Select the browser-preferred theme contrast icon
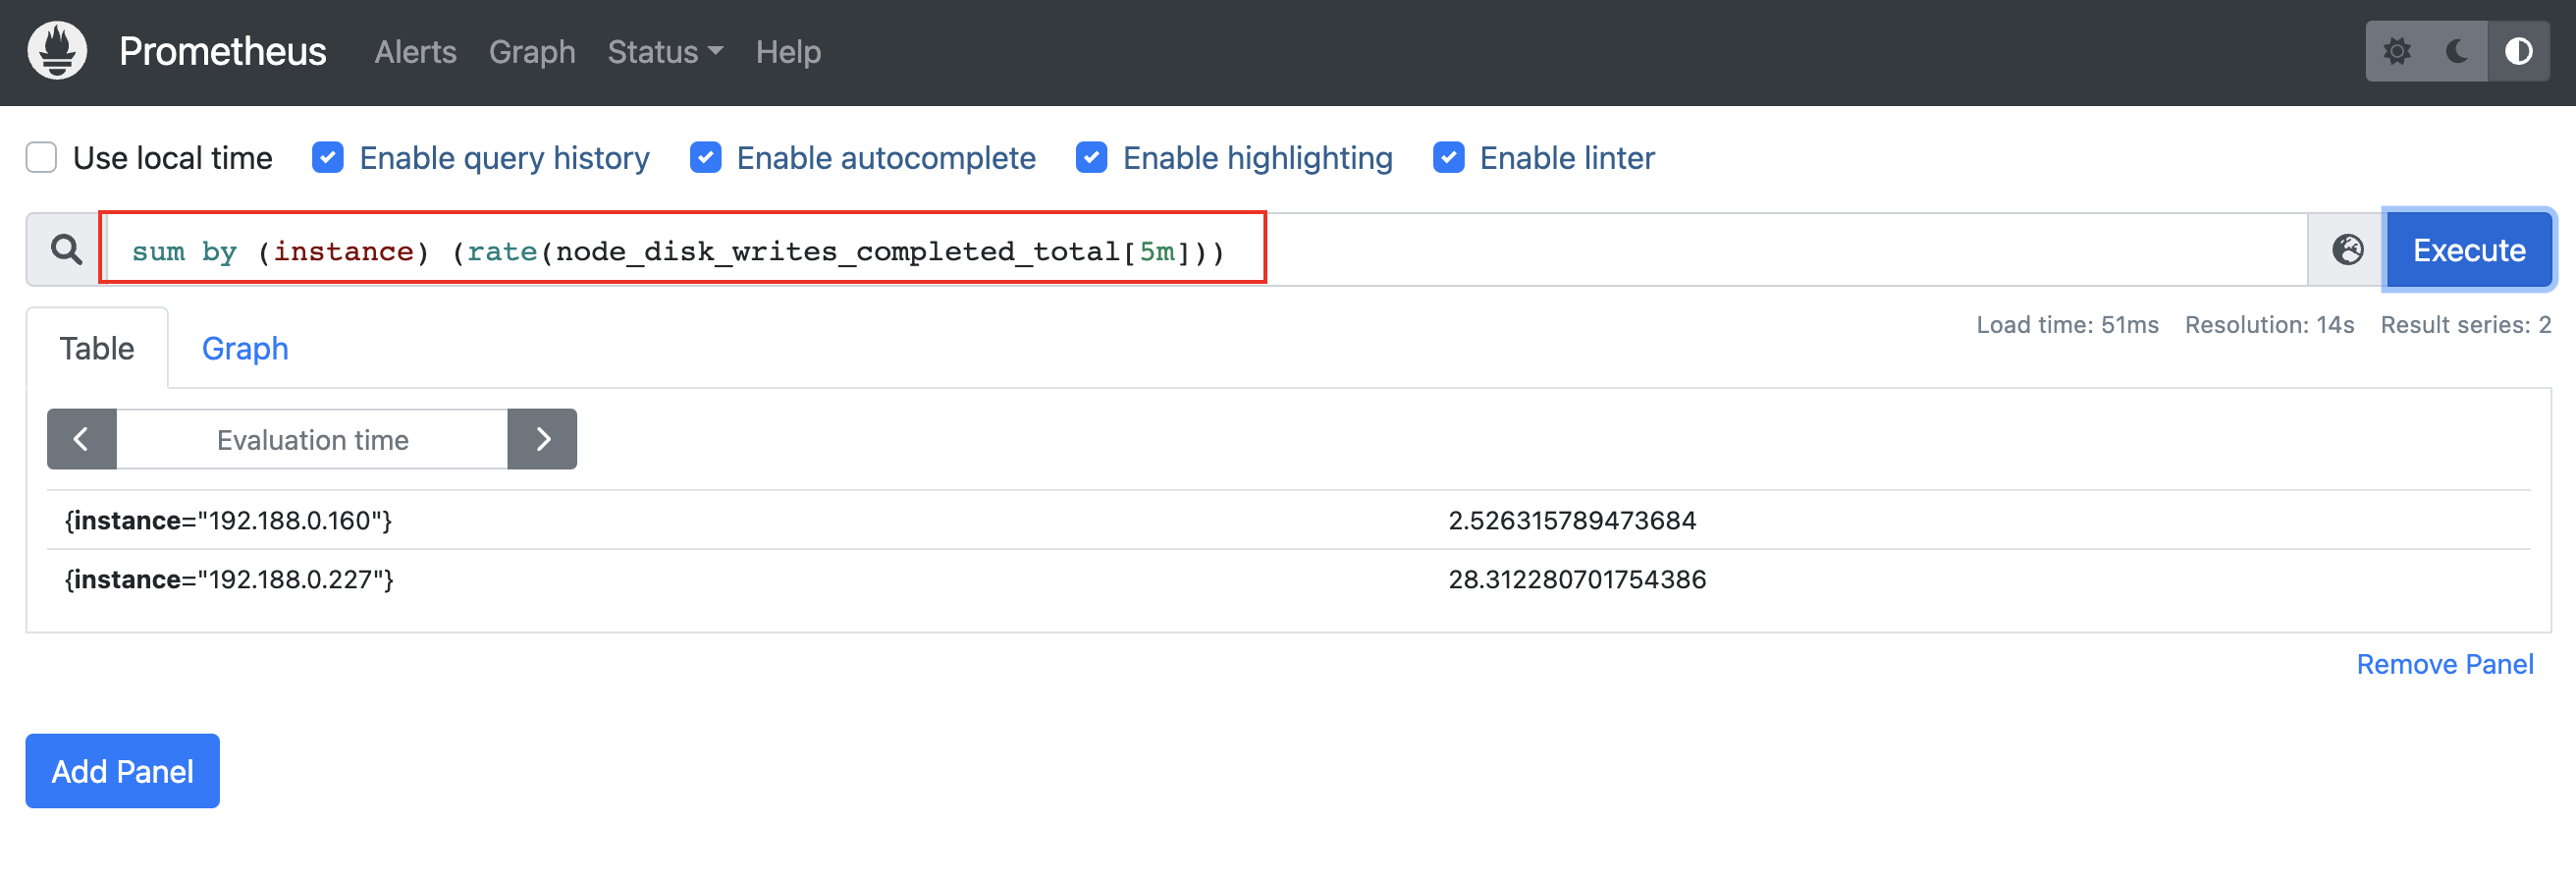Viewport: 2576px width, 880px height. point(2518,51)
